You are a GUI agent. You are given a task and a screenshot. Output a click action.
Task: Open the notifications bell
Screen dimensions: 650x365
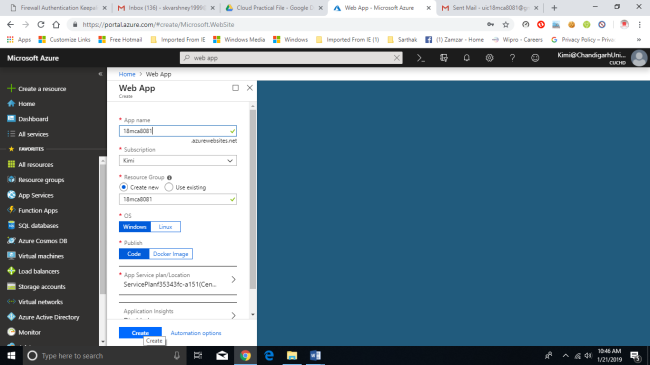coord(466,58)
